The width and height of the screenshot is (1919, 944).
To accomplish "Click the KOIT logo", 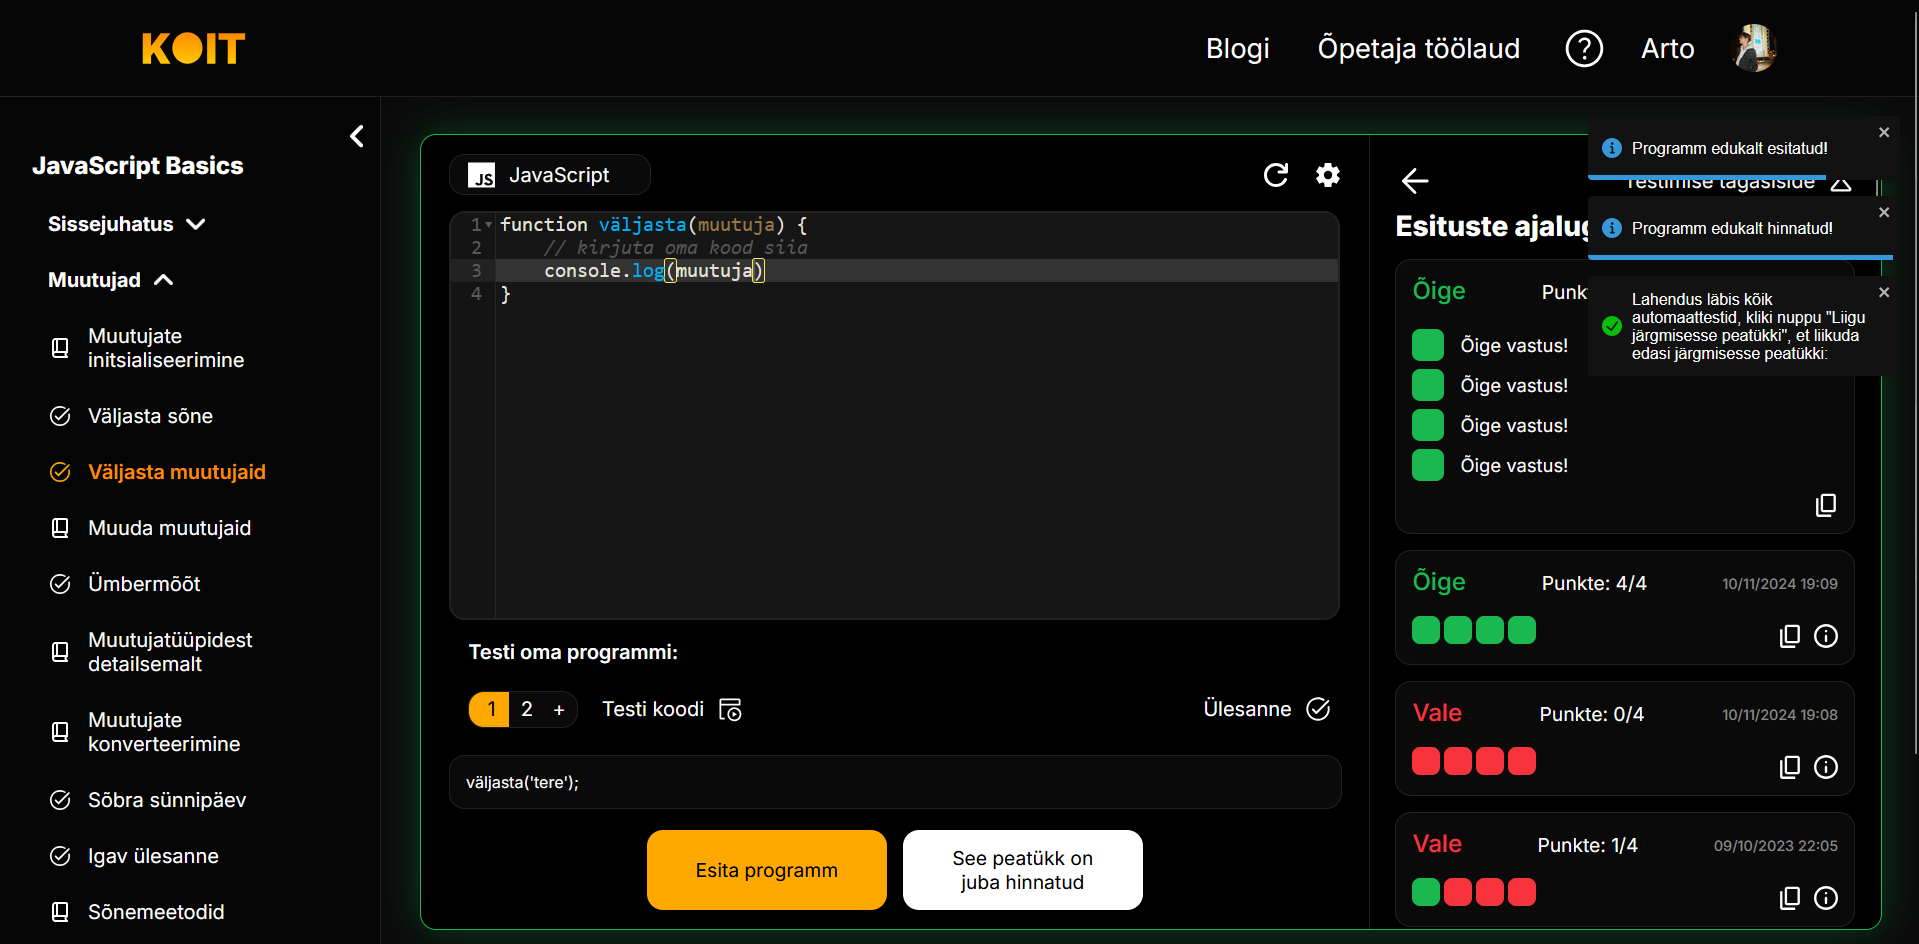I will pyautogui.click(x=193, y=48).
